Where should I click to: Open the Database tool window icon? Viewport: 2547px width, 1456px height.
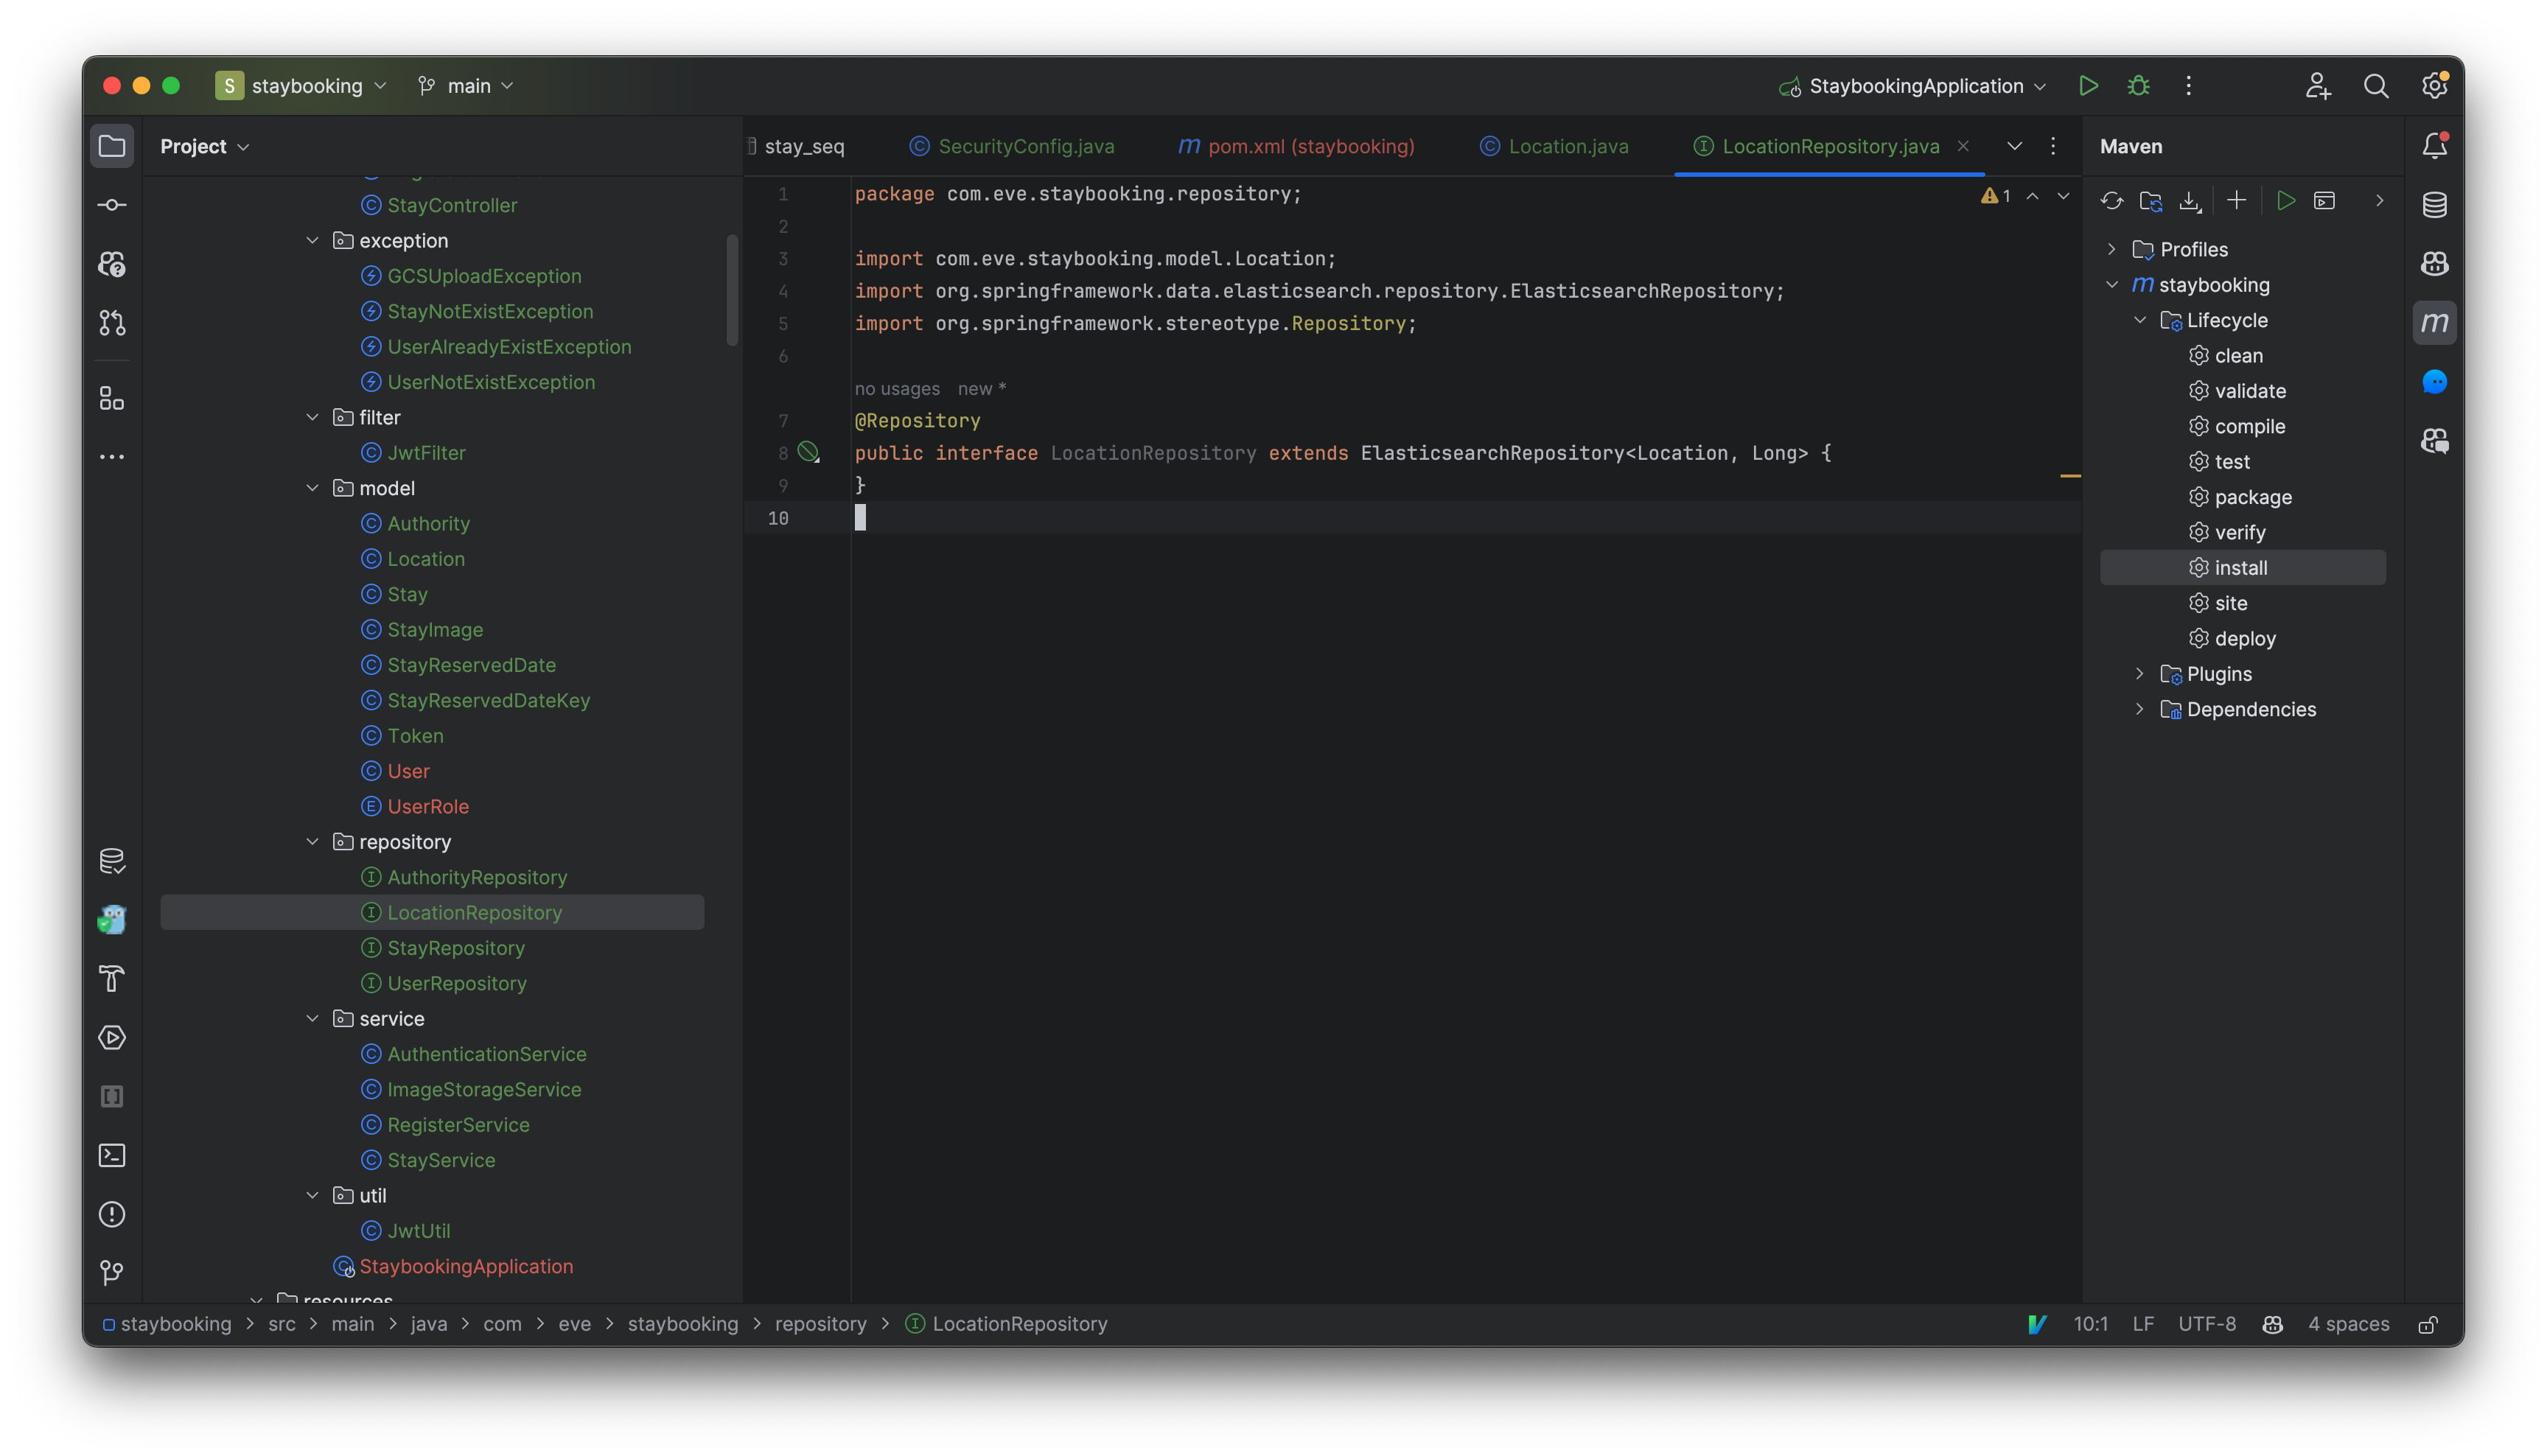(x=2434, y=204)
